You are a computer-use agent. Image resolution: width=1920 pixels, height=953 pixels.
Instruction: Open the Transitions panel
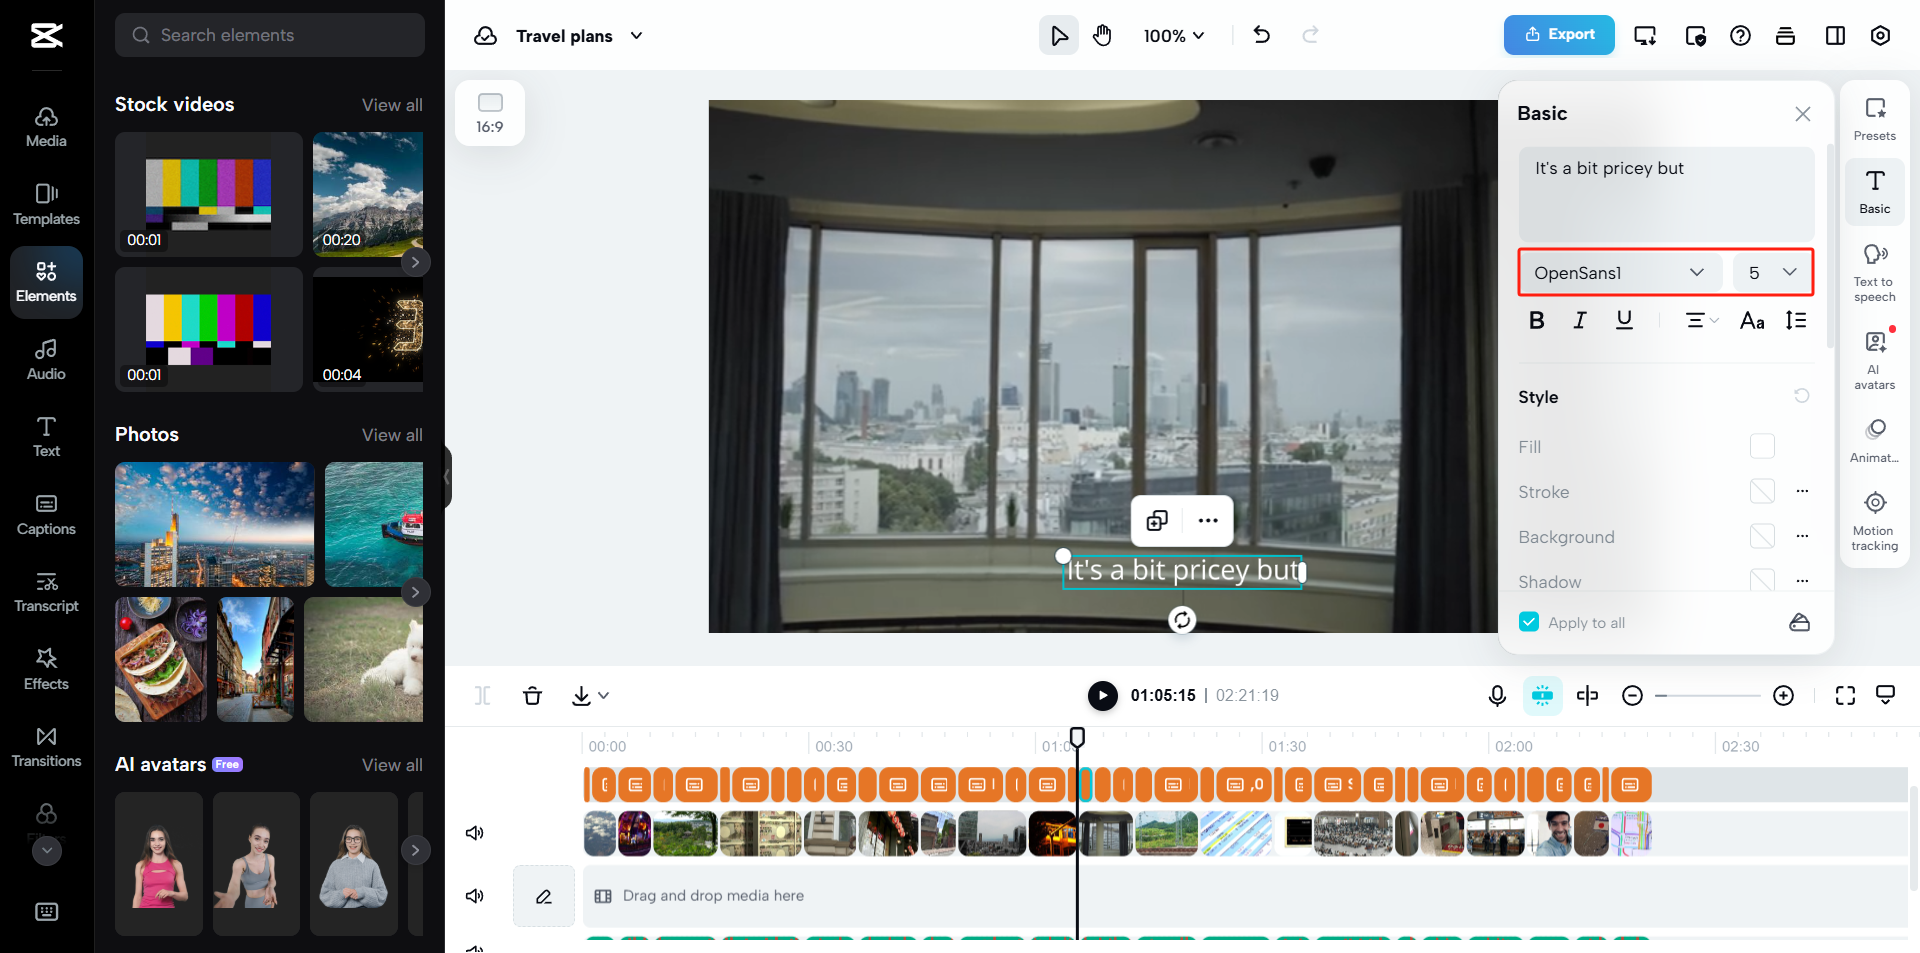coord(46,747)
